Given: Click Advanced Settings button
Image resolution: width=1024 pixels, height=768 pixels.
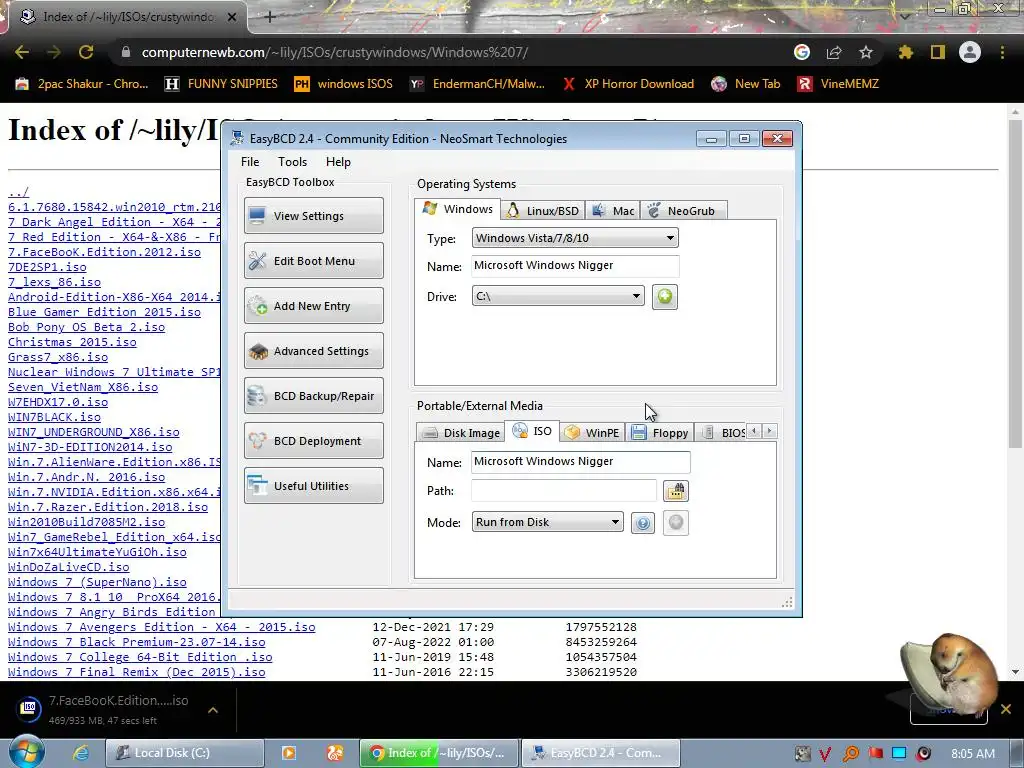Looking at the screenshot, I should (x=313, y=351).
